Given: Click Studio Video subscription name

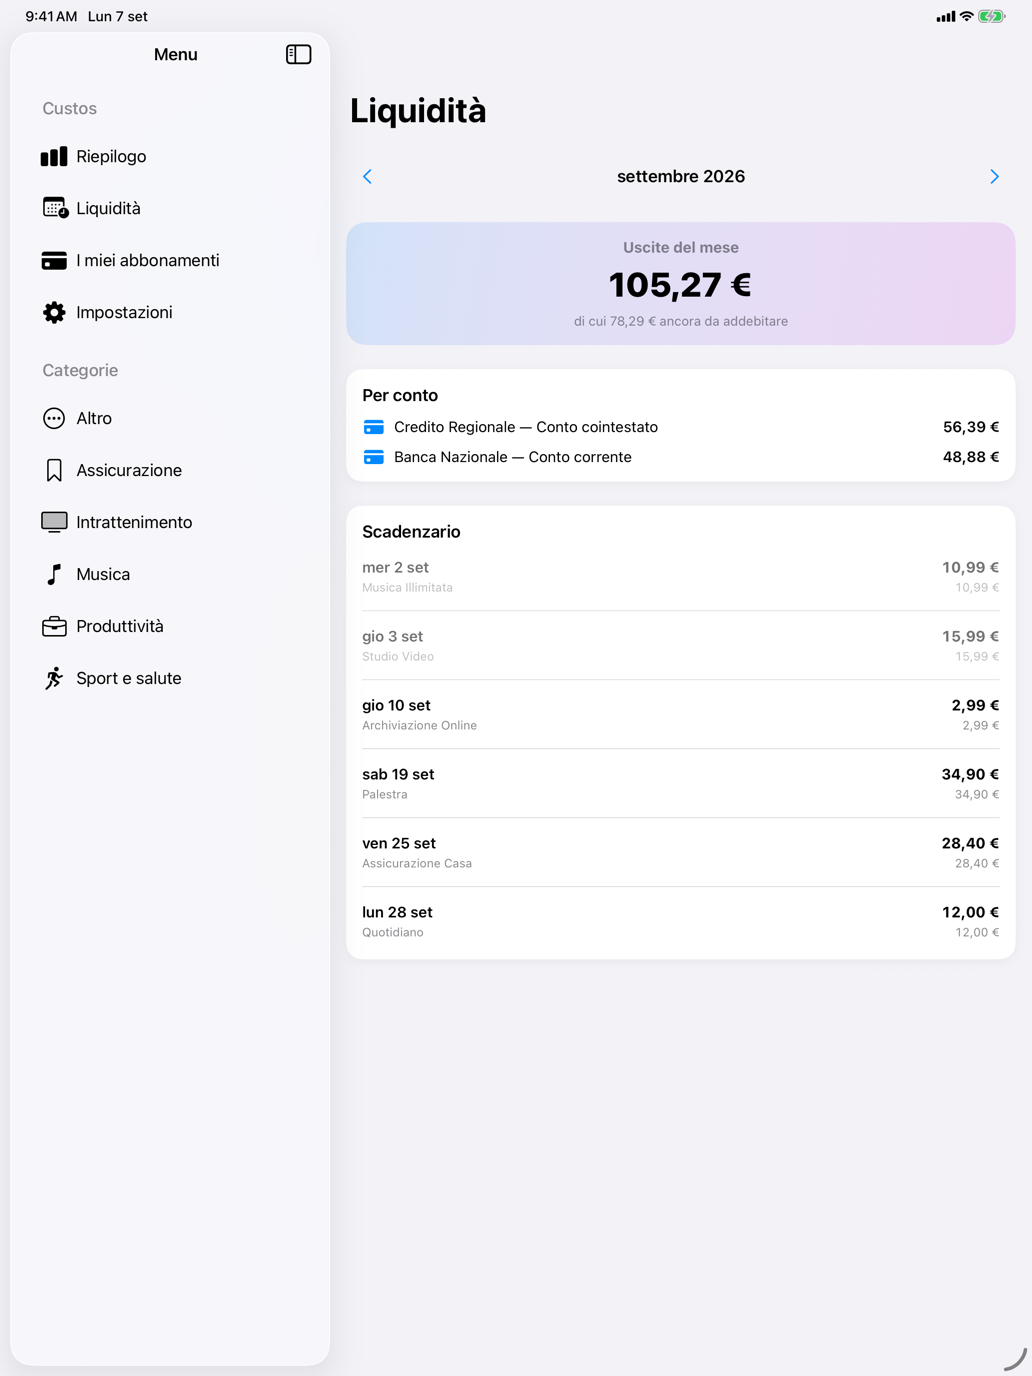Looking at the screenshot, I should (398, 657).
